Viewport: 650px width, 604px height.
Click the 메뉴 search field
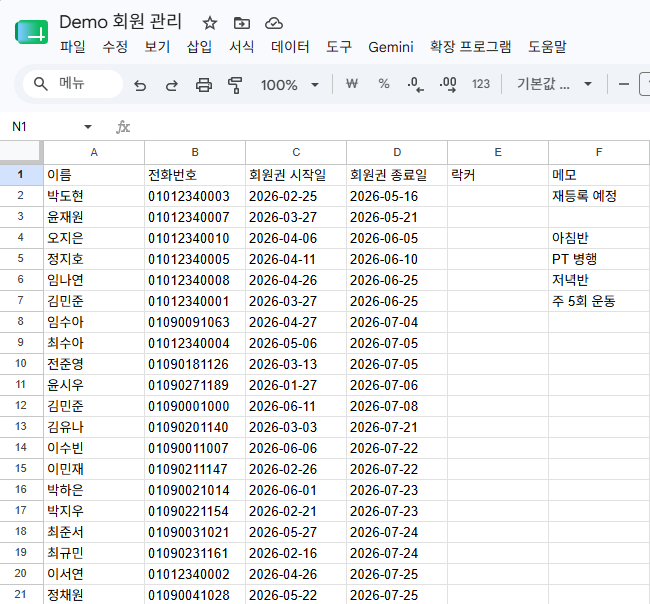(73, 84)
